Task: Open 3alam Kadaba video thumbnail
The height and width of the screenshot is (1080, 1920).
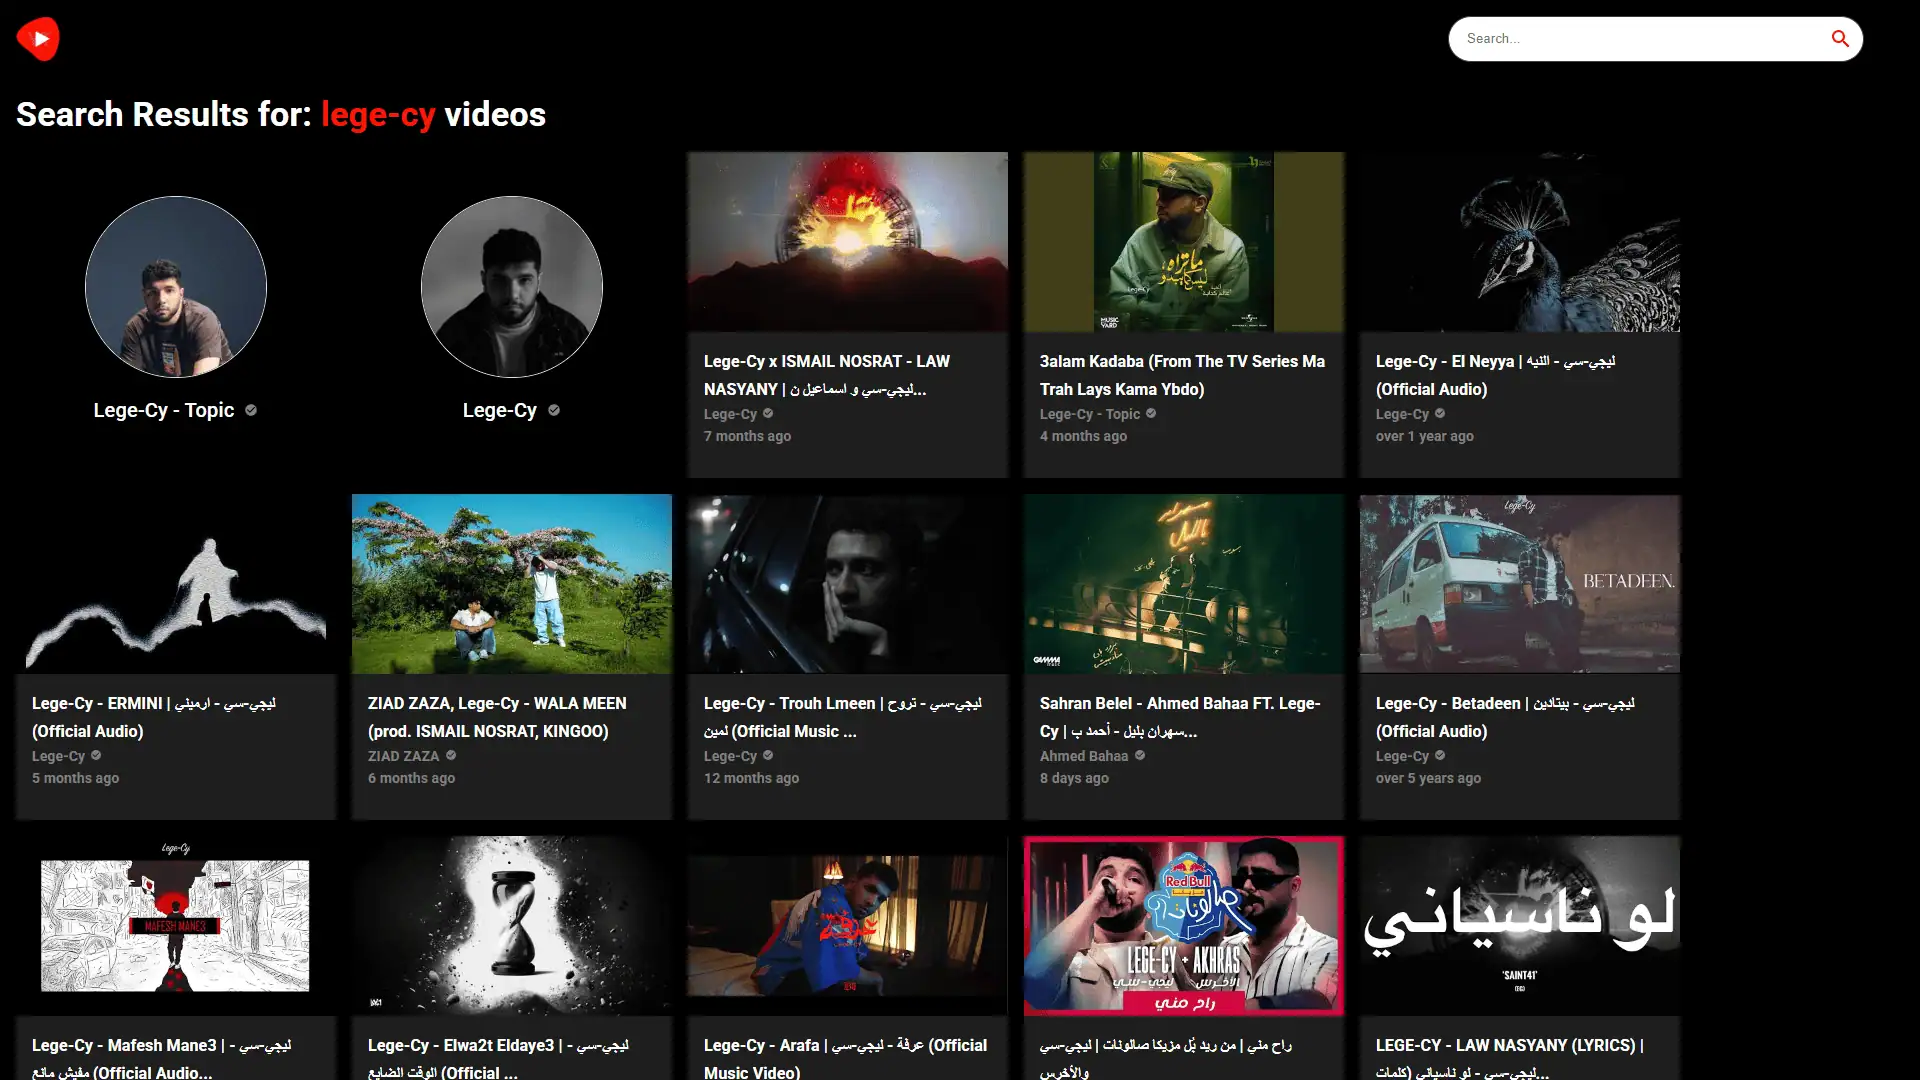Action: click(x=1184, y=242)
